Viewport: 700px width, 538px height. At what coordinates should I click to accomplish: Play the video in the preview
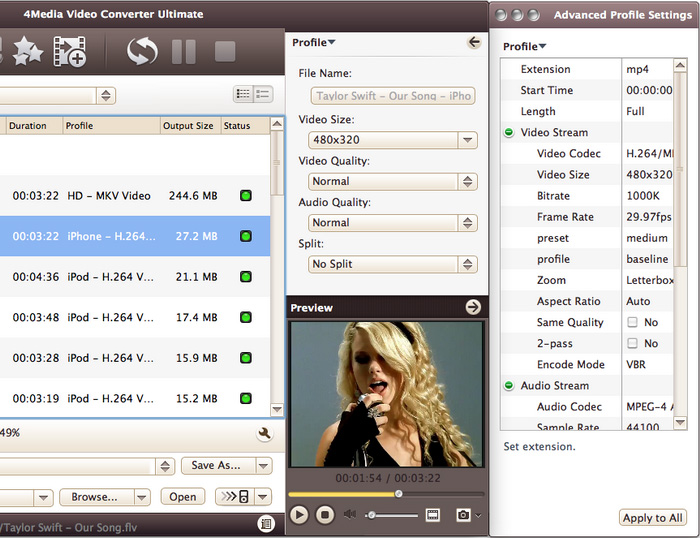pyautogui.click(x=299, y=515)
